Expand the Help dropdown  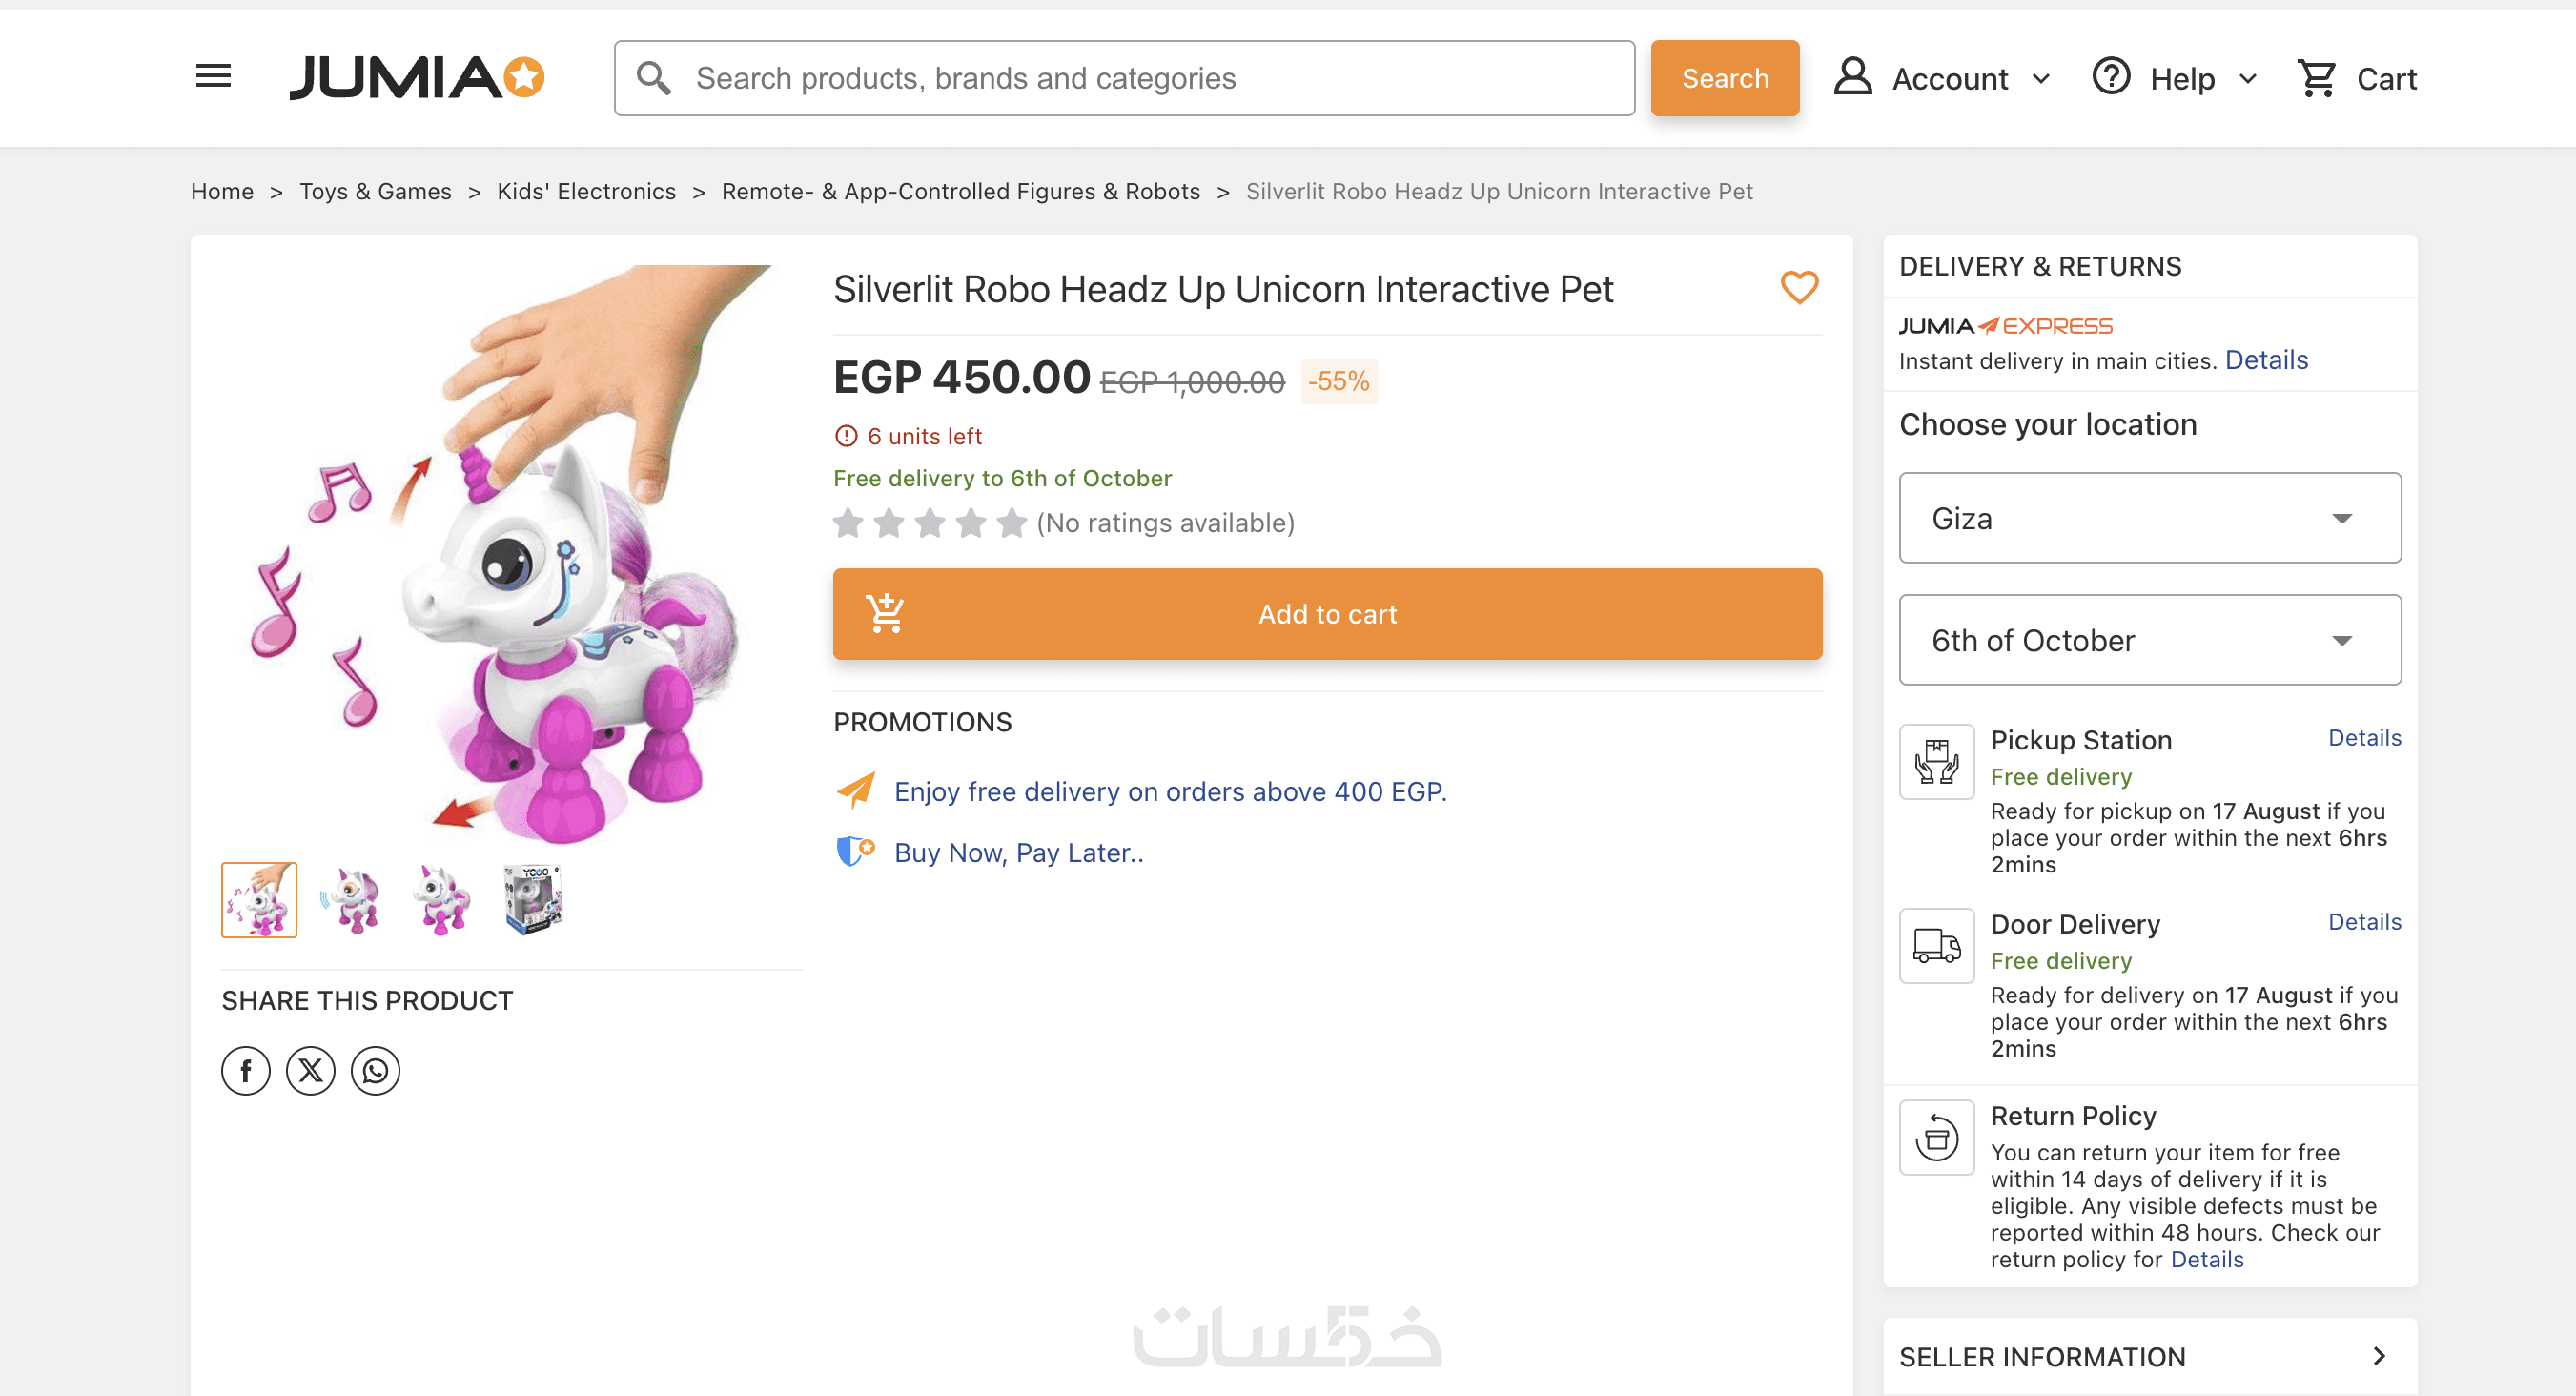[2176, 78]
